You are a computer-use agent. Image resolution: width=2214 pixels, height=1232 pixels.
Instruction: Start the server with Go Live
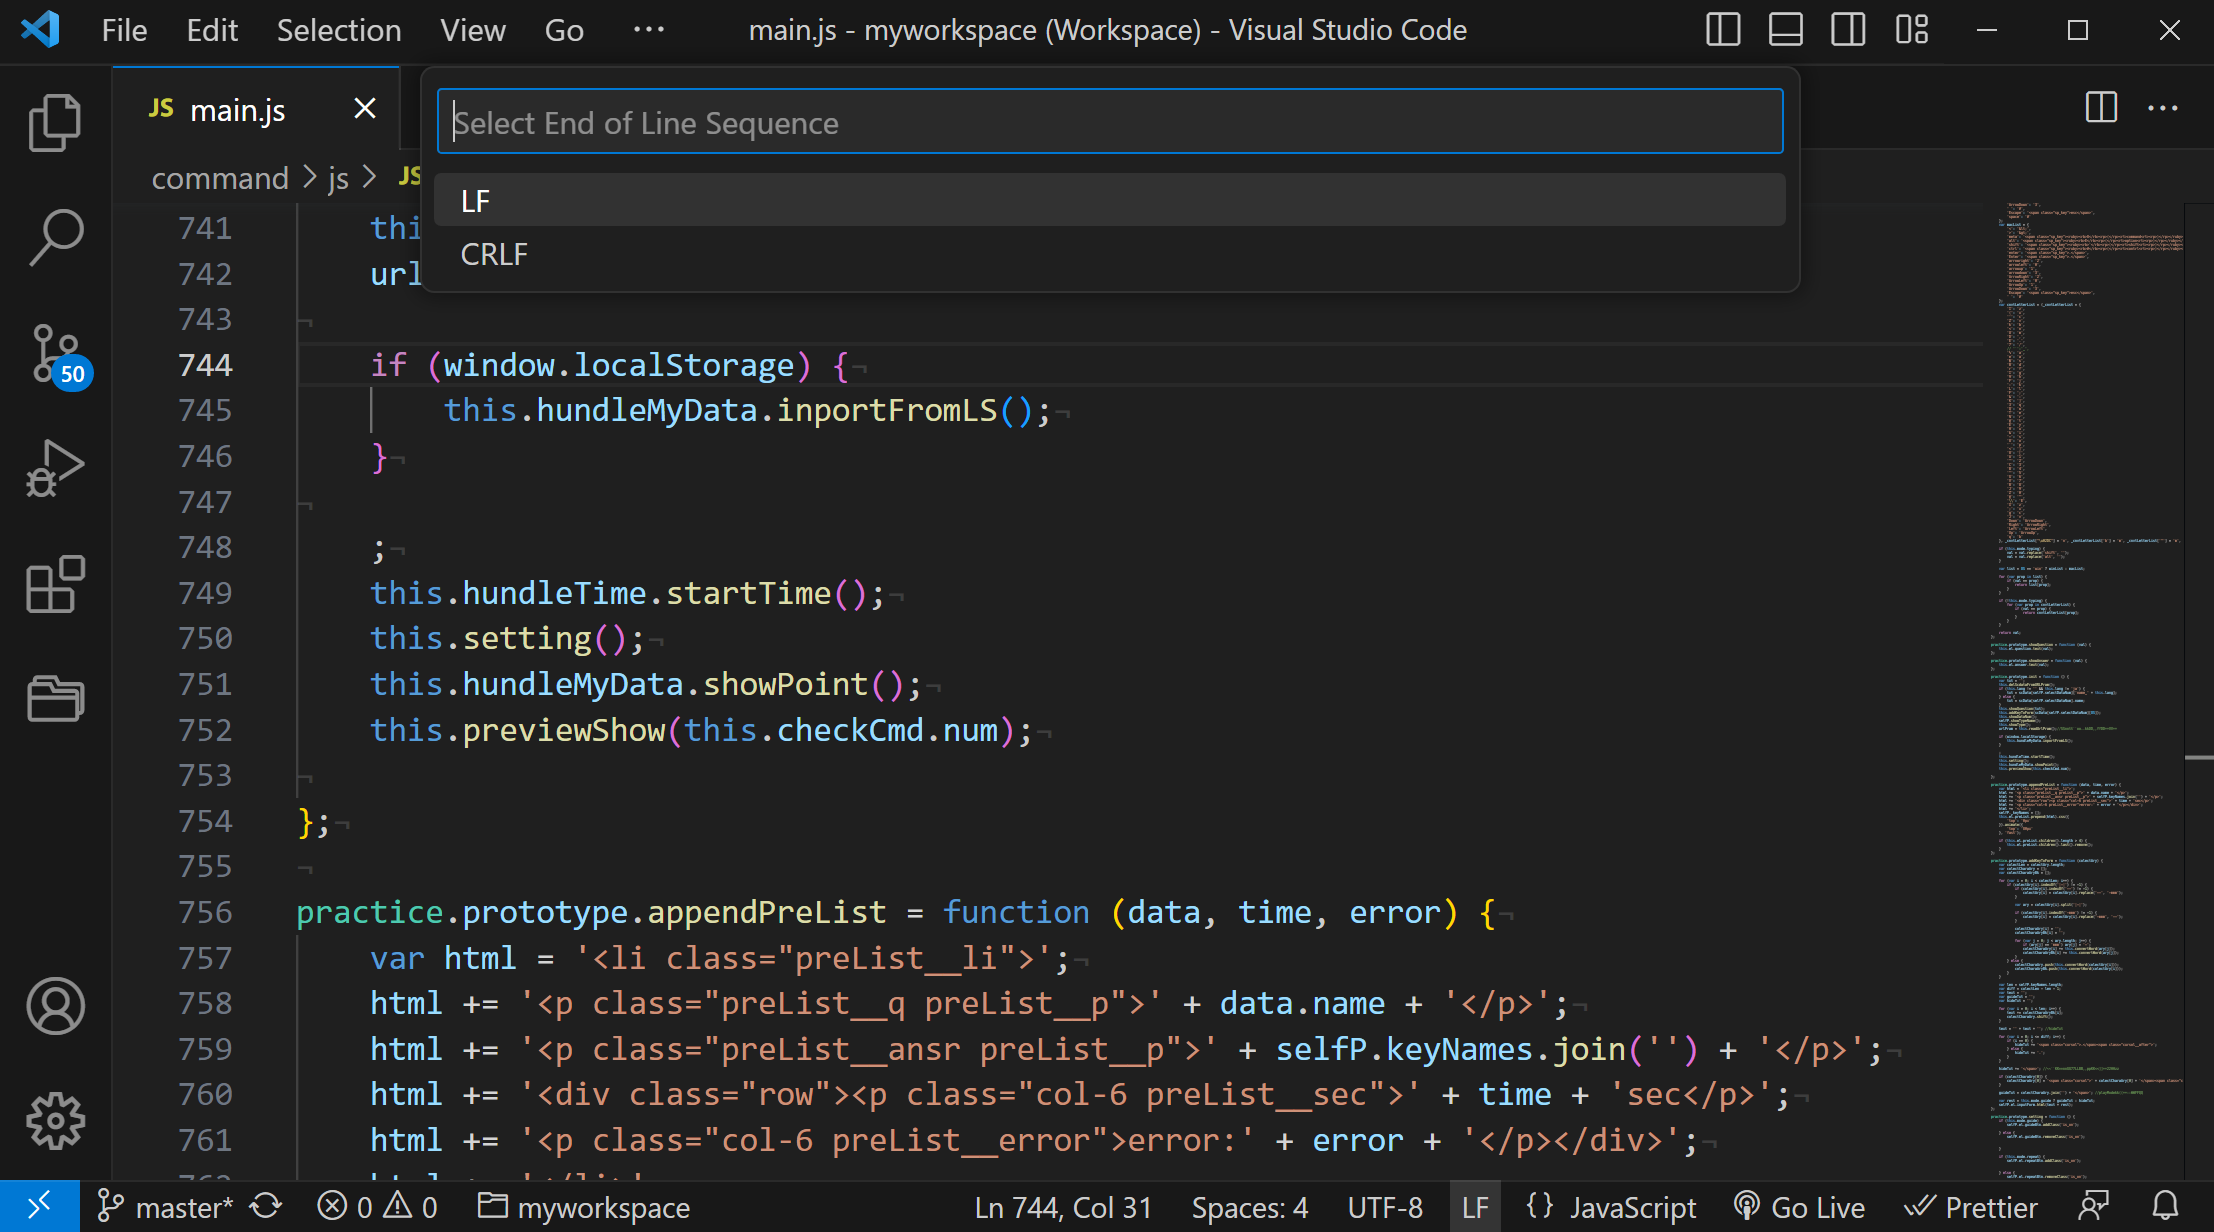[x=1799, y=1207]
